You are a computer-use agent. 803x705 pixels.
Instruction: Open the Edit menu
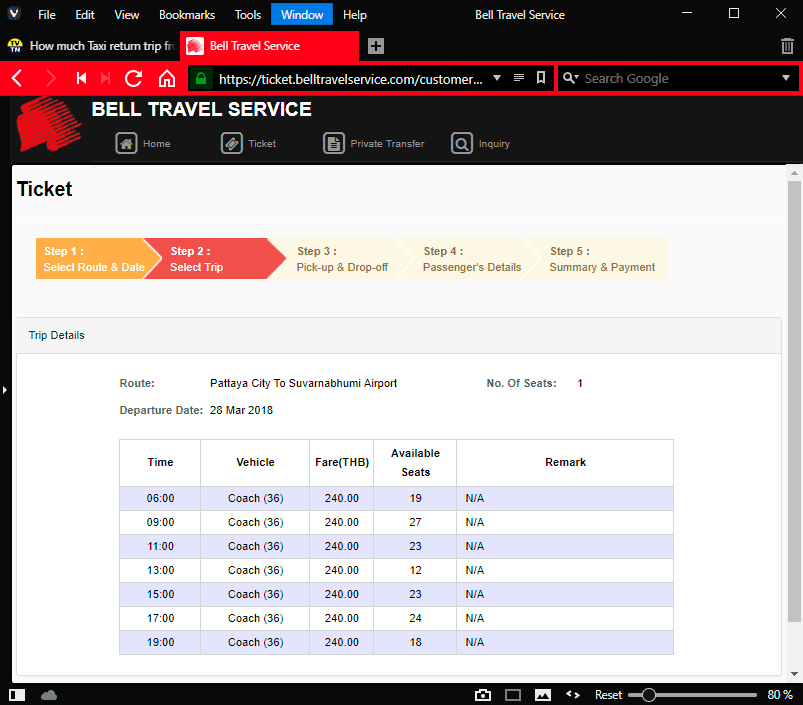[x=85, y=15]
